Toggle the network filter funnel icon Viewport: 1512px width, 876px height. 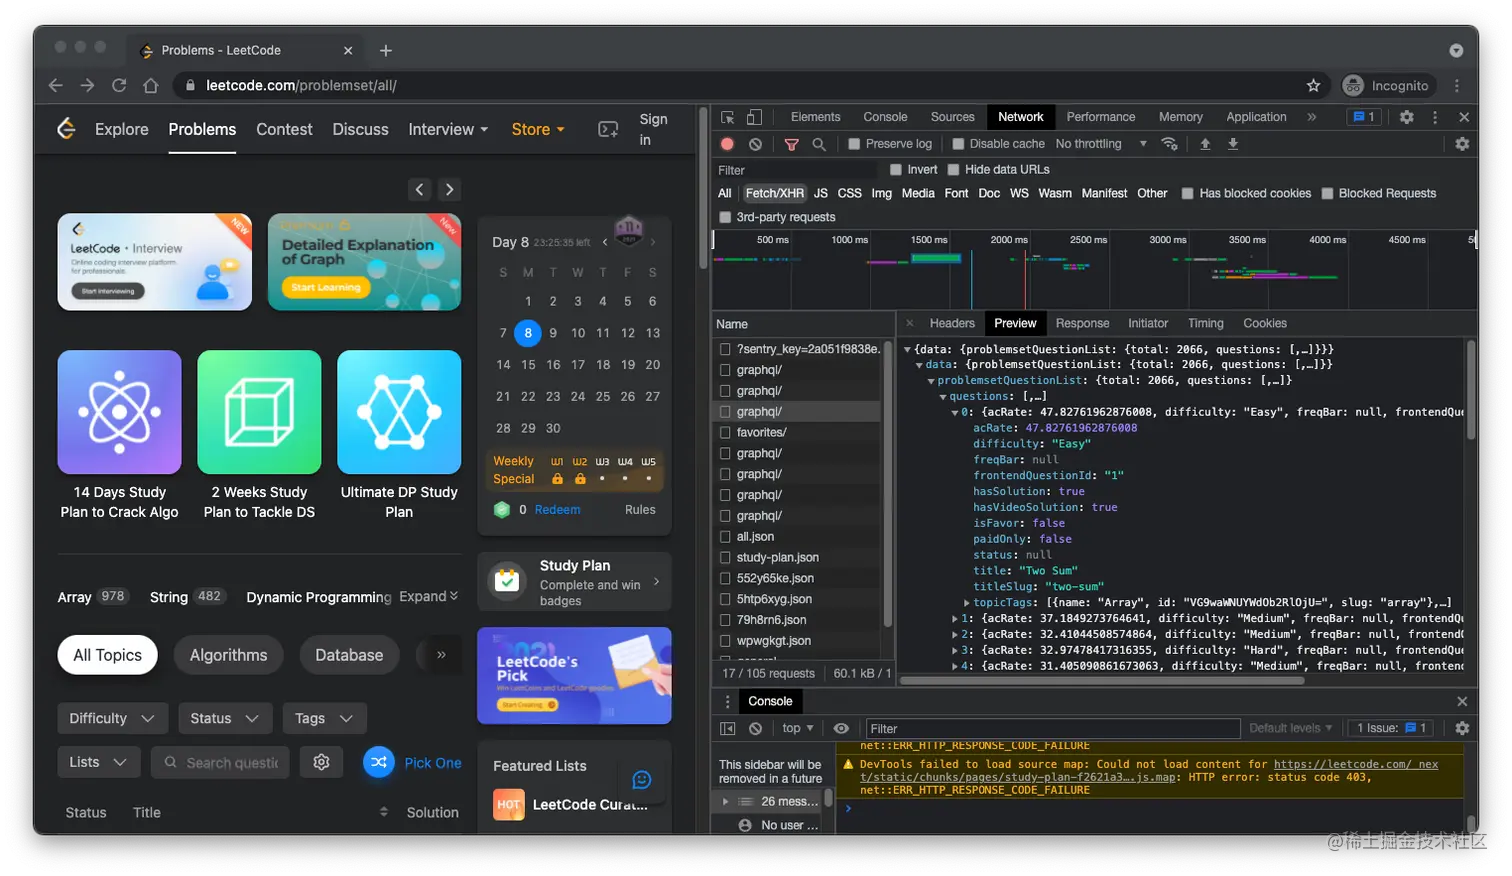pyautogui.click(x=791, y=144)
